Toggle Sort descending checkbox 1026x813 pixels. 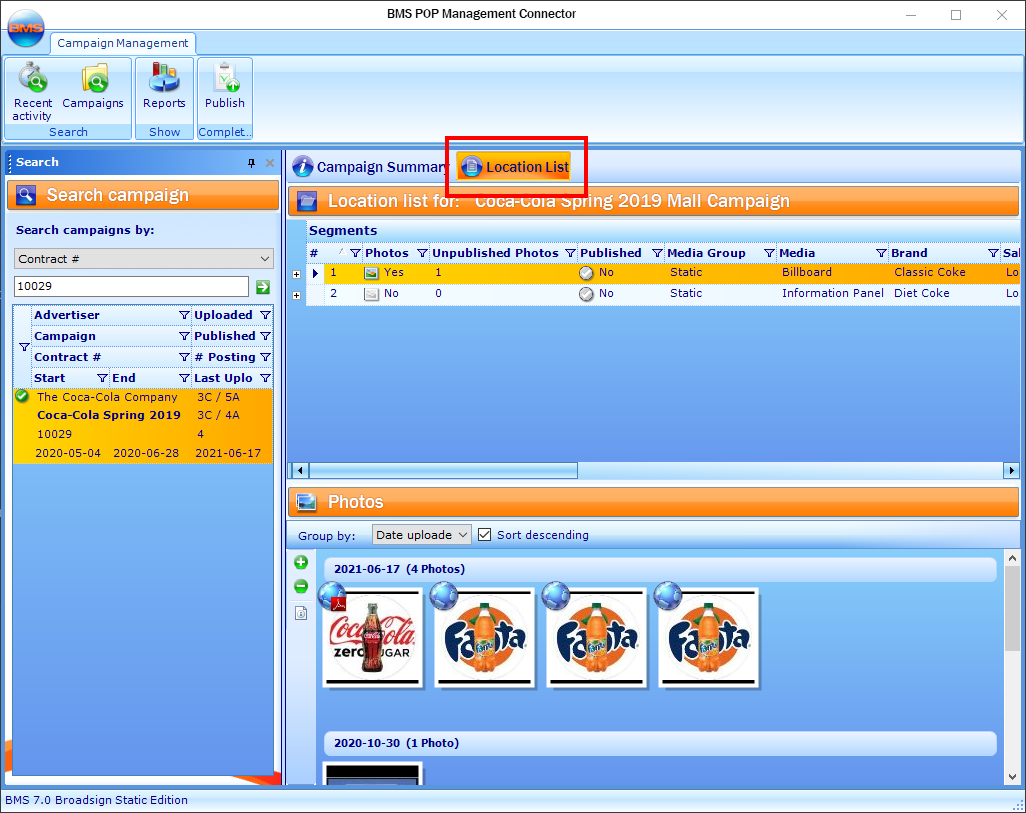(484, 535)
